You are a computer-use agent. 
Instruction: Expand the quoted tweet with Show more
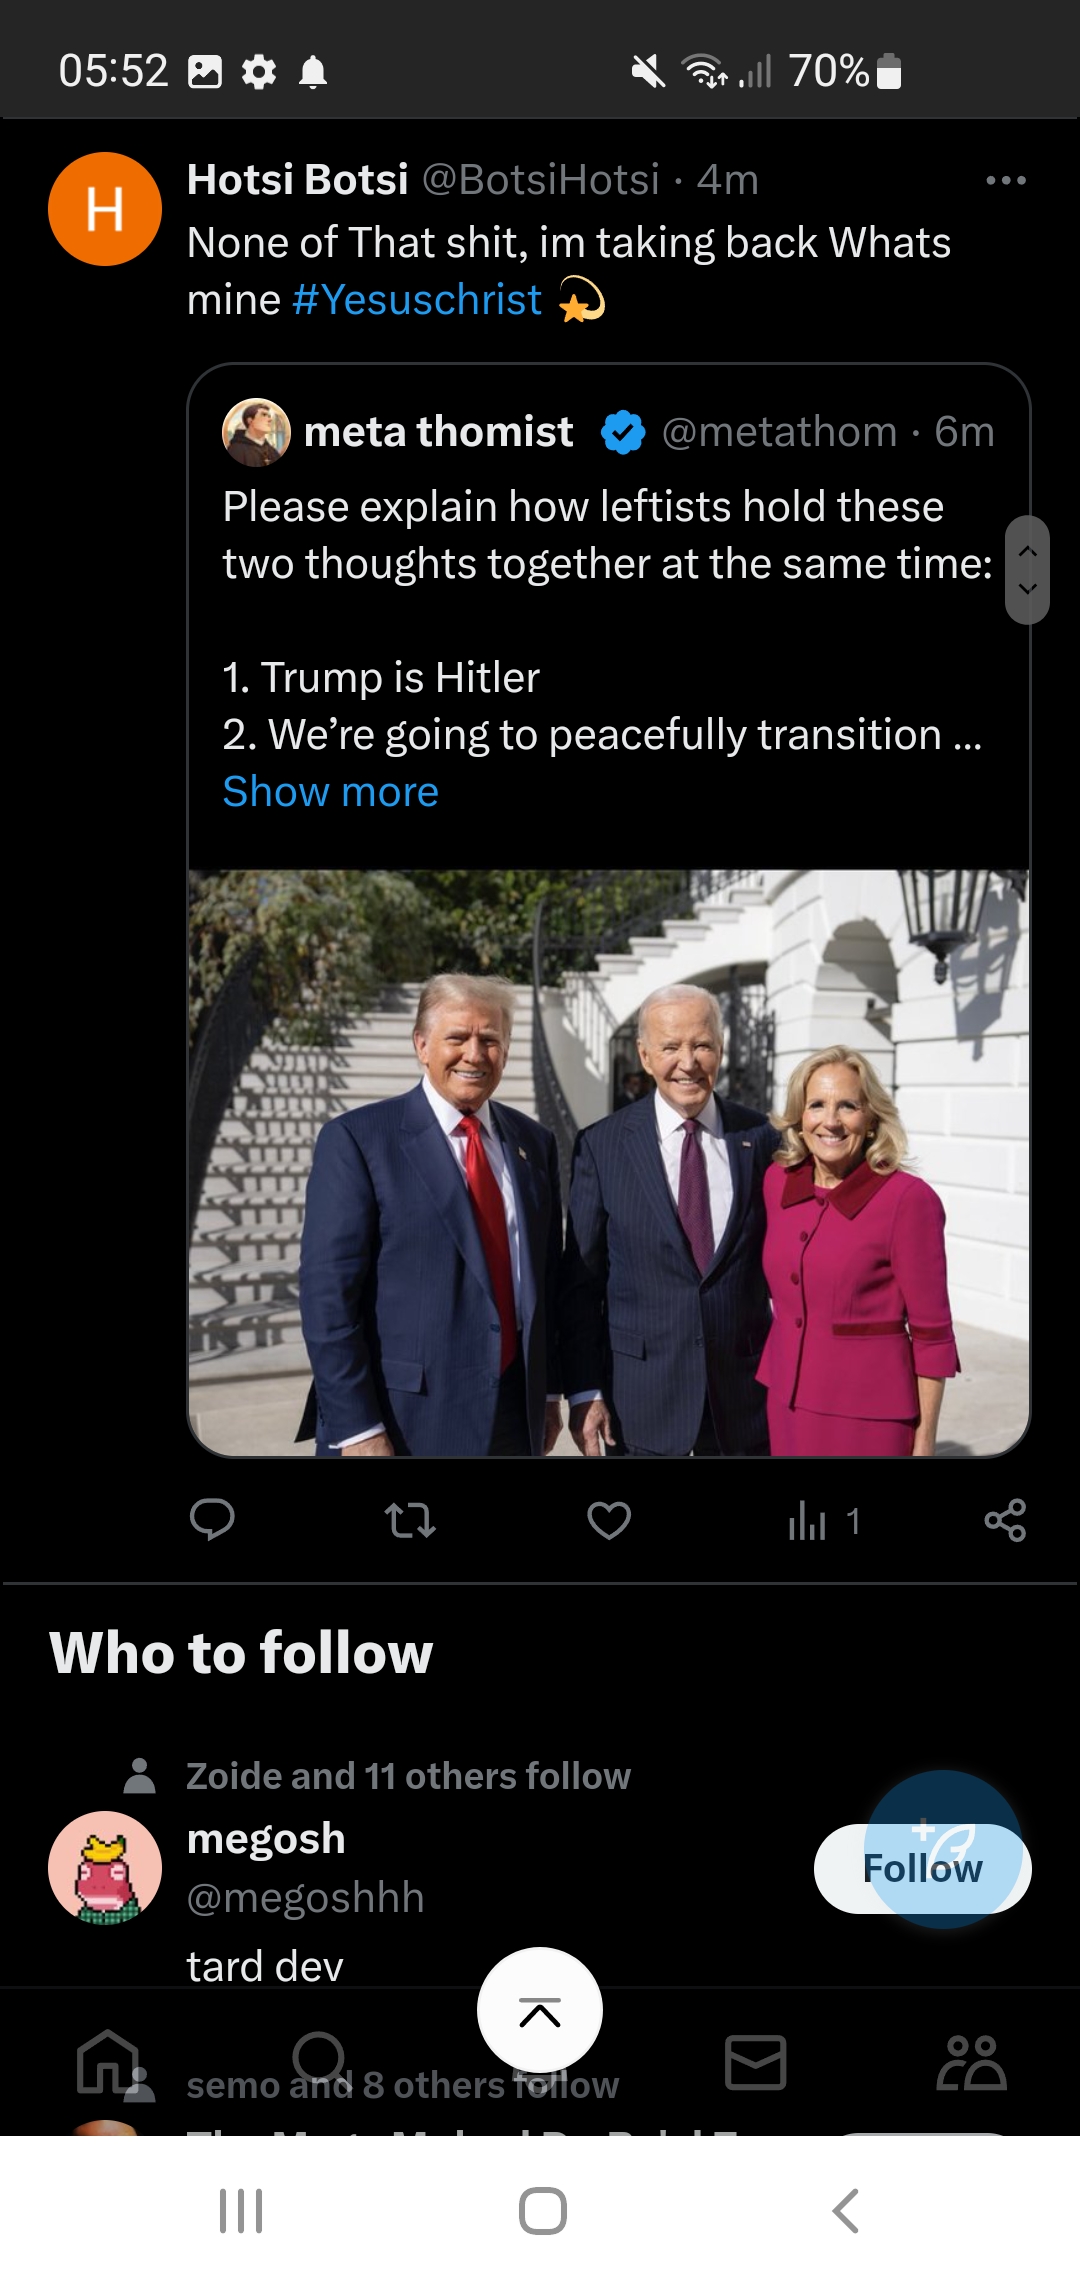[x=331, y=791]
